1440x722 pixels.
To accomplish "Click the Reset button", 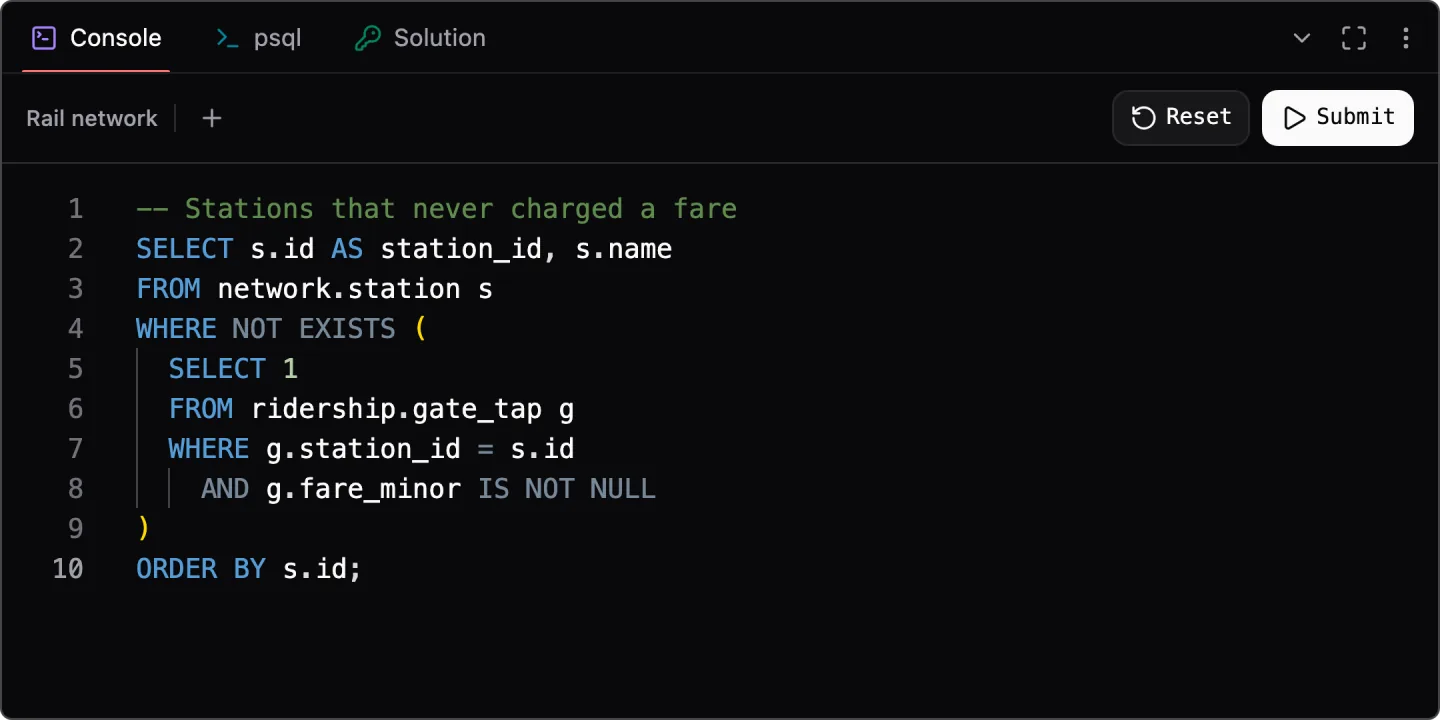I will coord(1181,118).
